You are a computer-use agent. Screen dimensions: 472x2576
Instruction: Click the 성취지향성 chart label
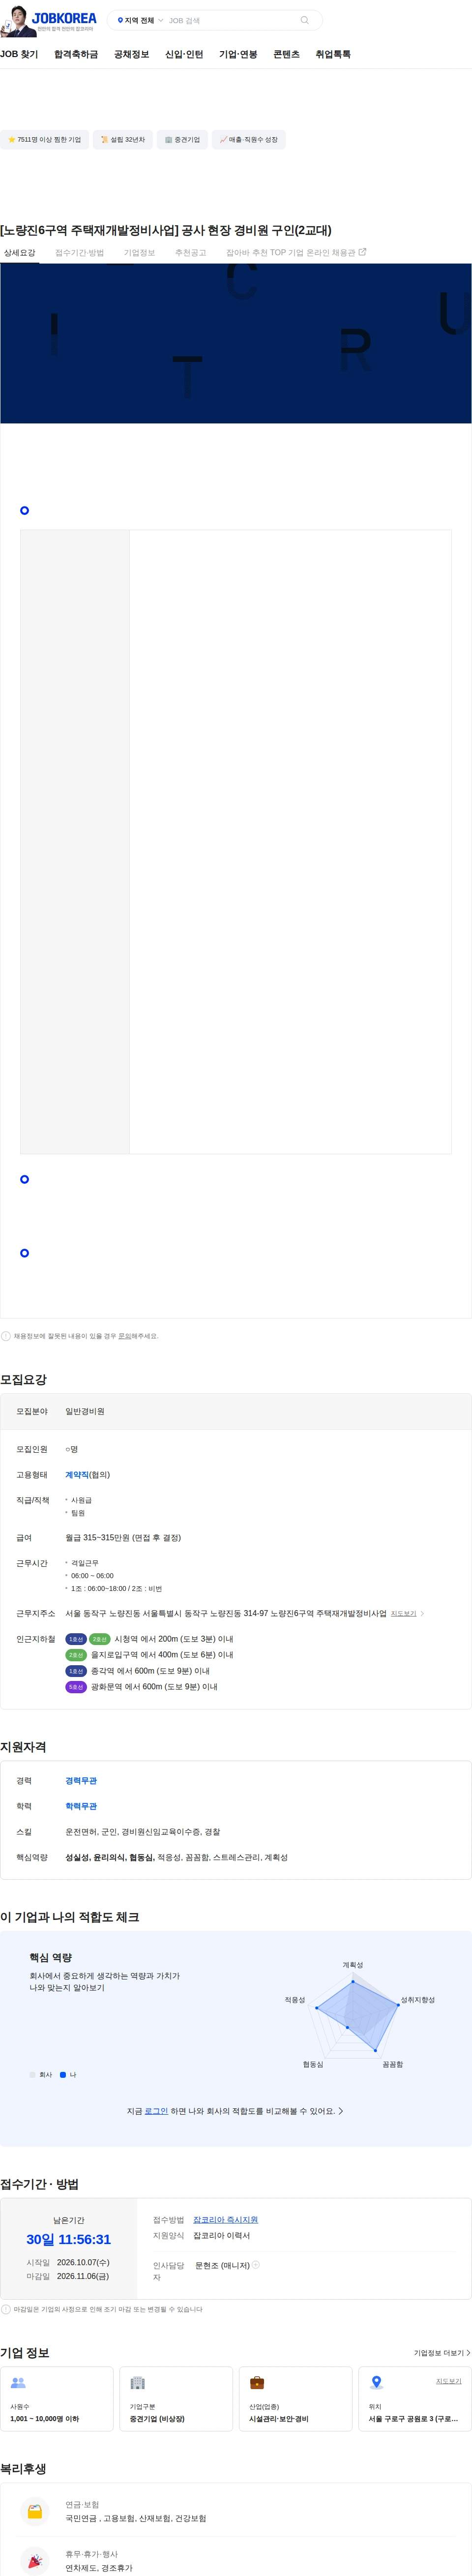click(418, 2000)
